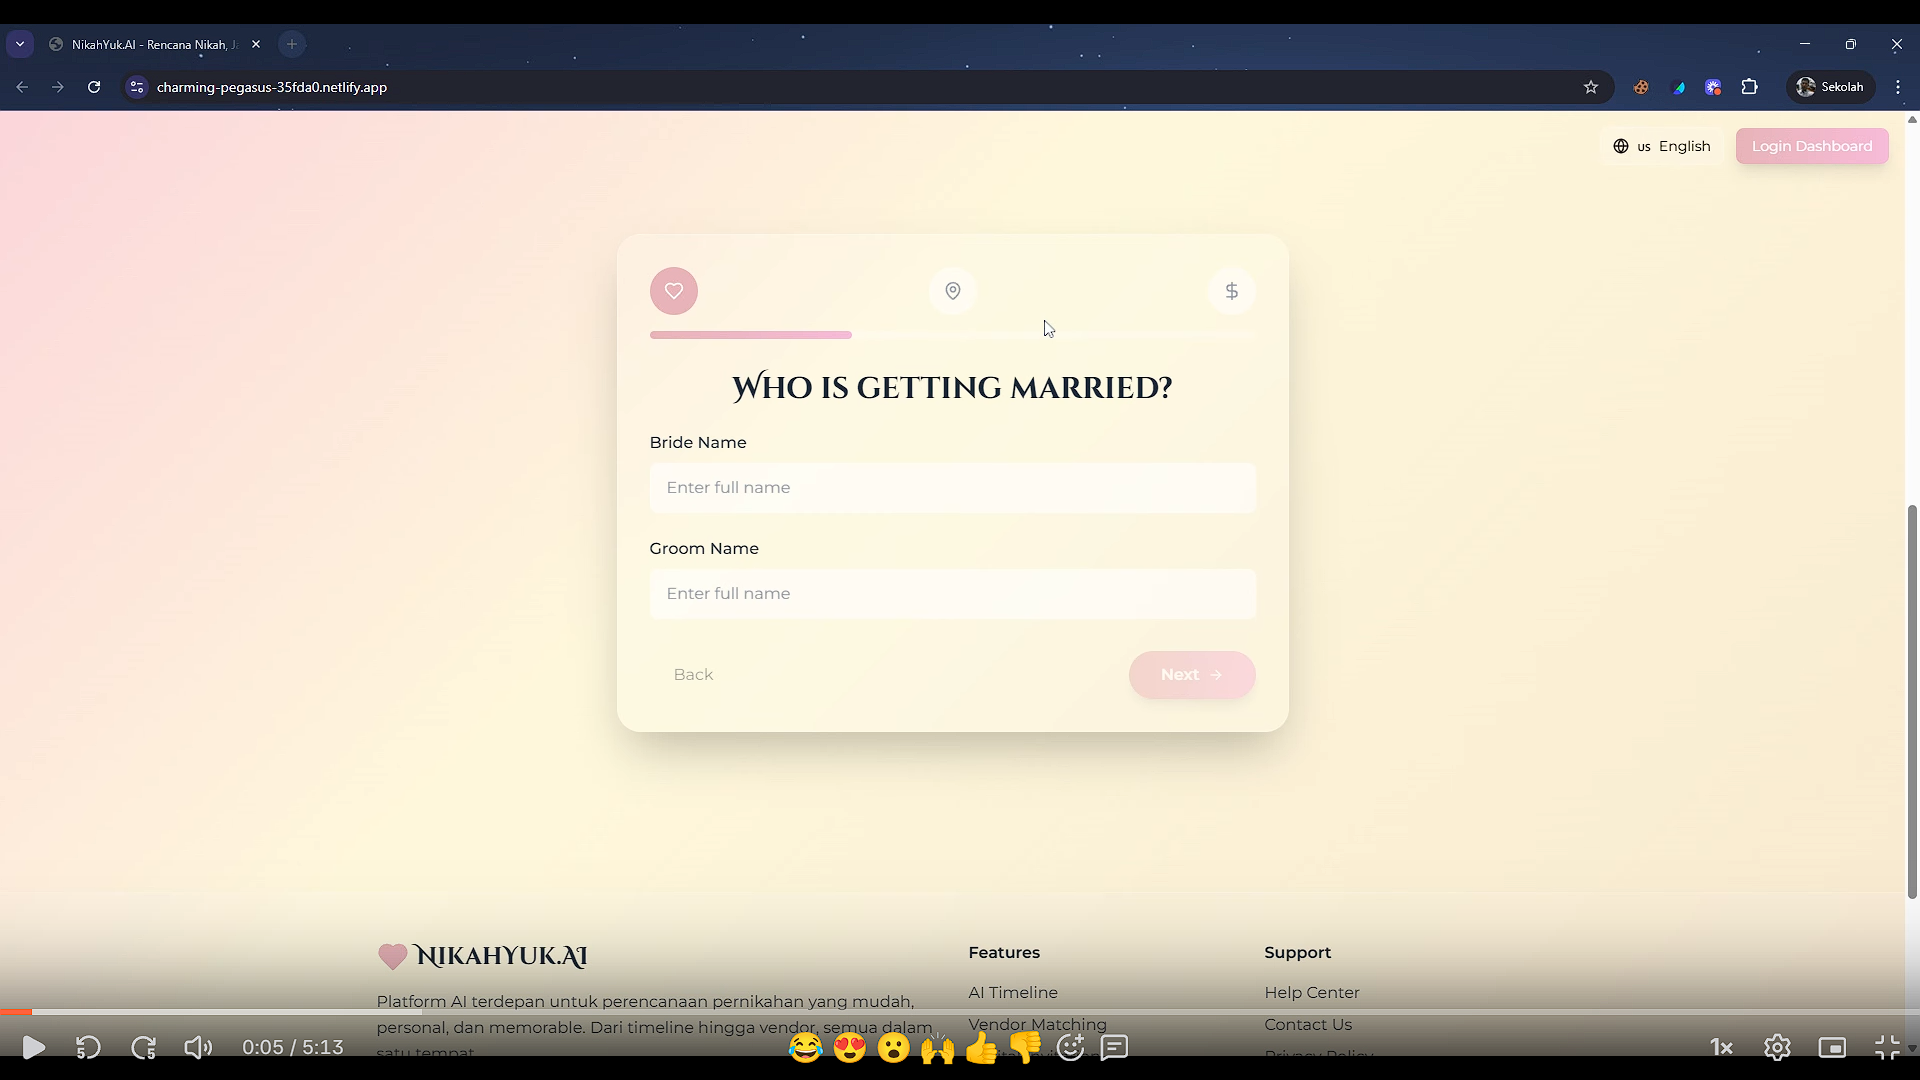Click the Next button
The image size is (1920, 1080).
tap(1191, 675)
